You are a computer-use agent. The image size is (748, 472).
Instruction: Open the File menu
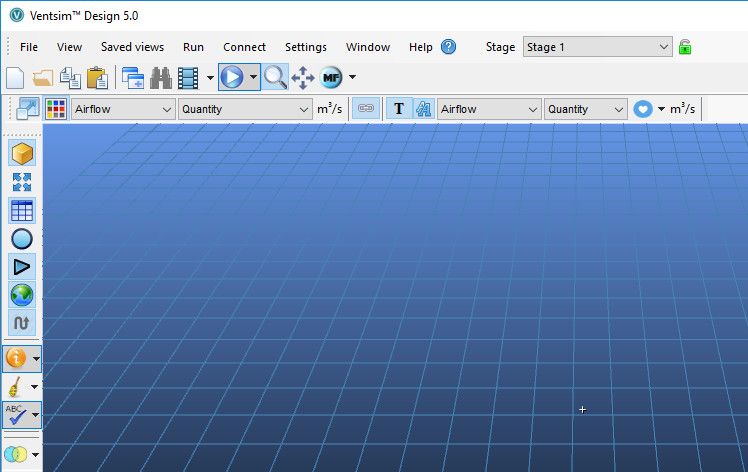click(x=29, y=47)
